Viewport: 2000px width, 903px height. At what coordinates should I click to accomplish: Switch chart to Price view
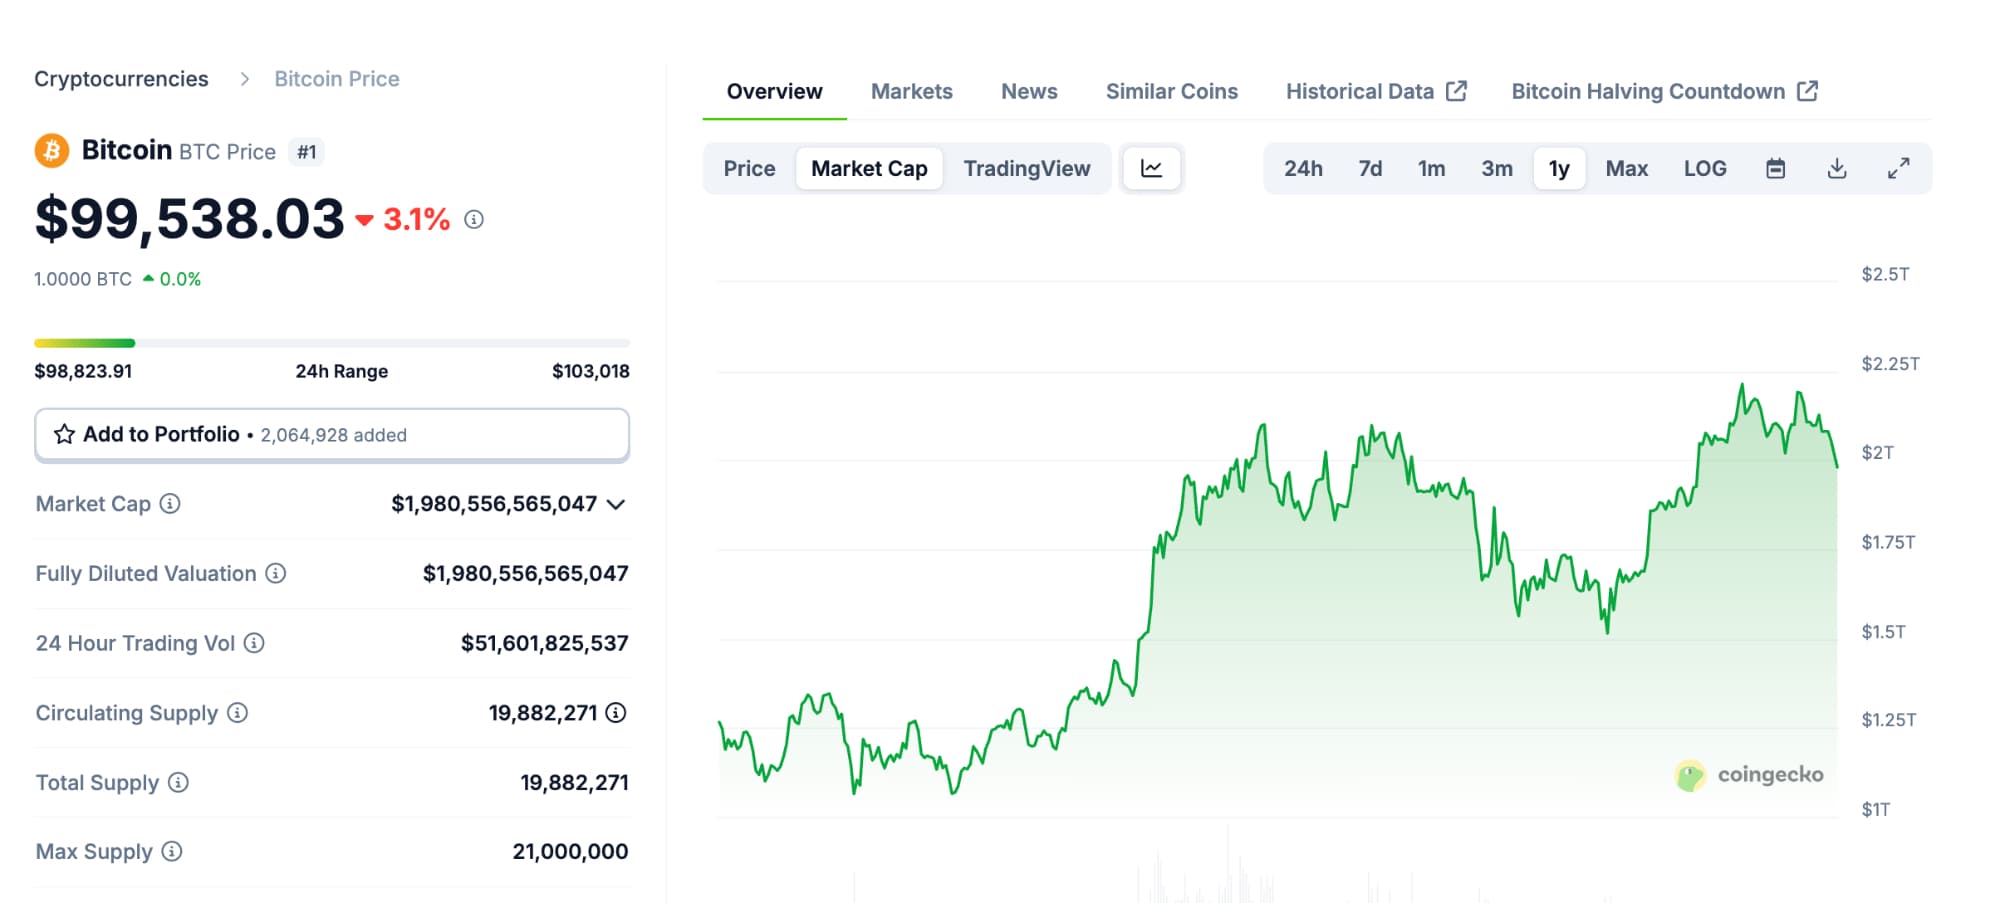pyautogui.click(x=749, y=168)
